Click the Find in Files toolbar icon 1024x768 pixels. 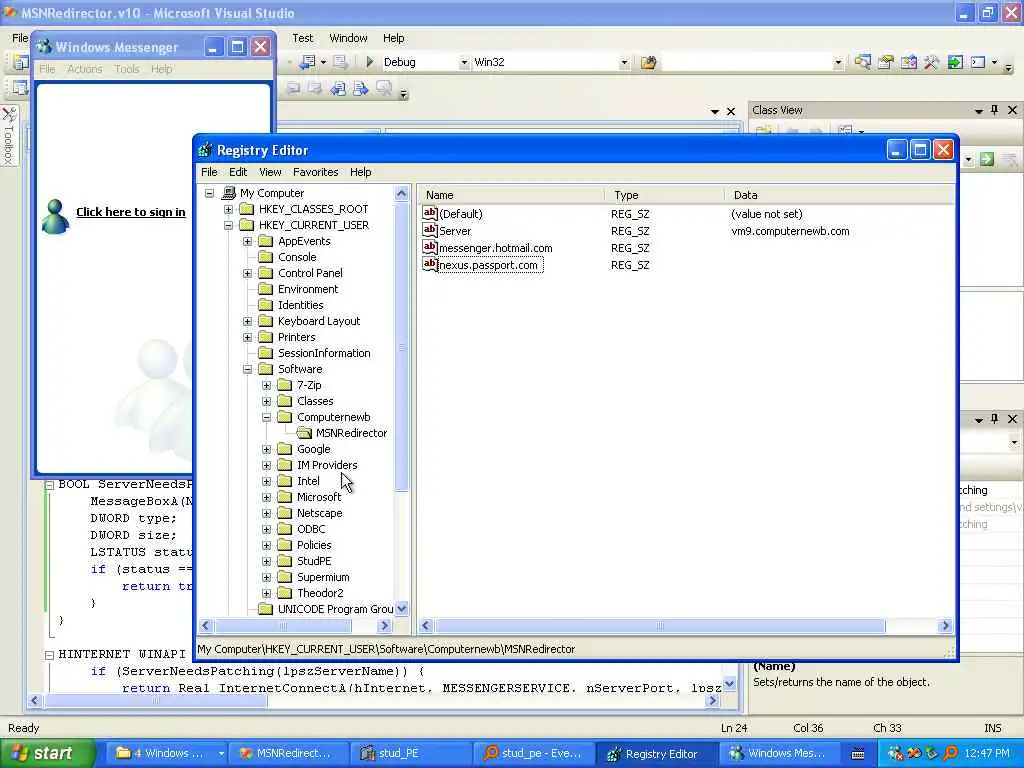point(648,62)
